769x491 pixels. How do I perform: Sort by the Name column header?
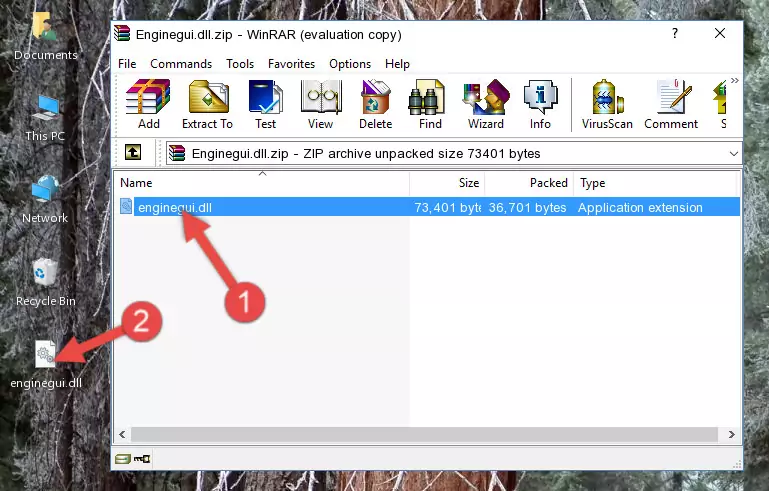[262, 183]
